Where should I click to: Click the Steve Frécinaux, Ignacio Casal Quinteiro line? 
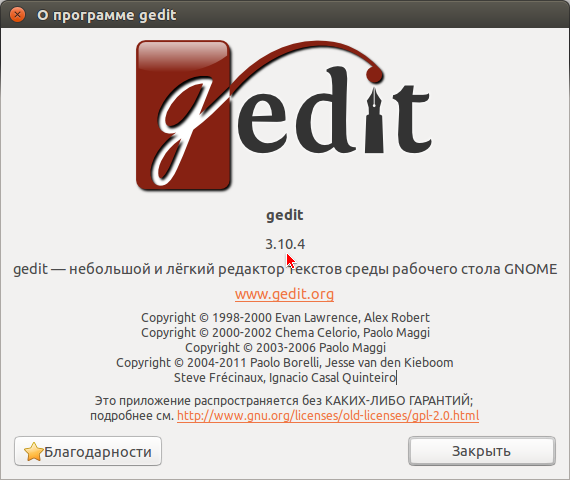pyautogui.click(x=285, y=378)
